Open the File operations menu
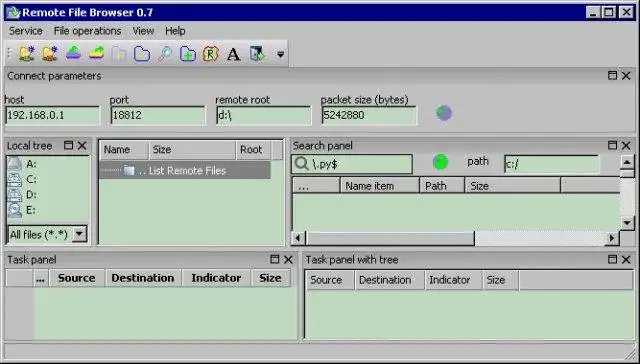Viewport: 640px width, 364px height. (x=87, y=31)
